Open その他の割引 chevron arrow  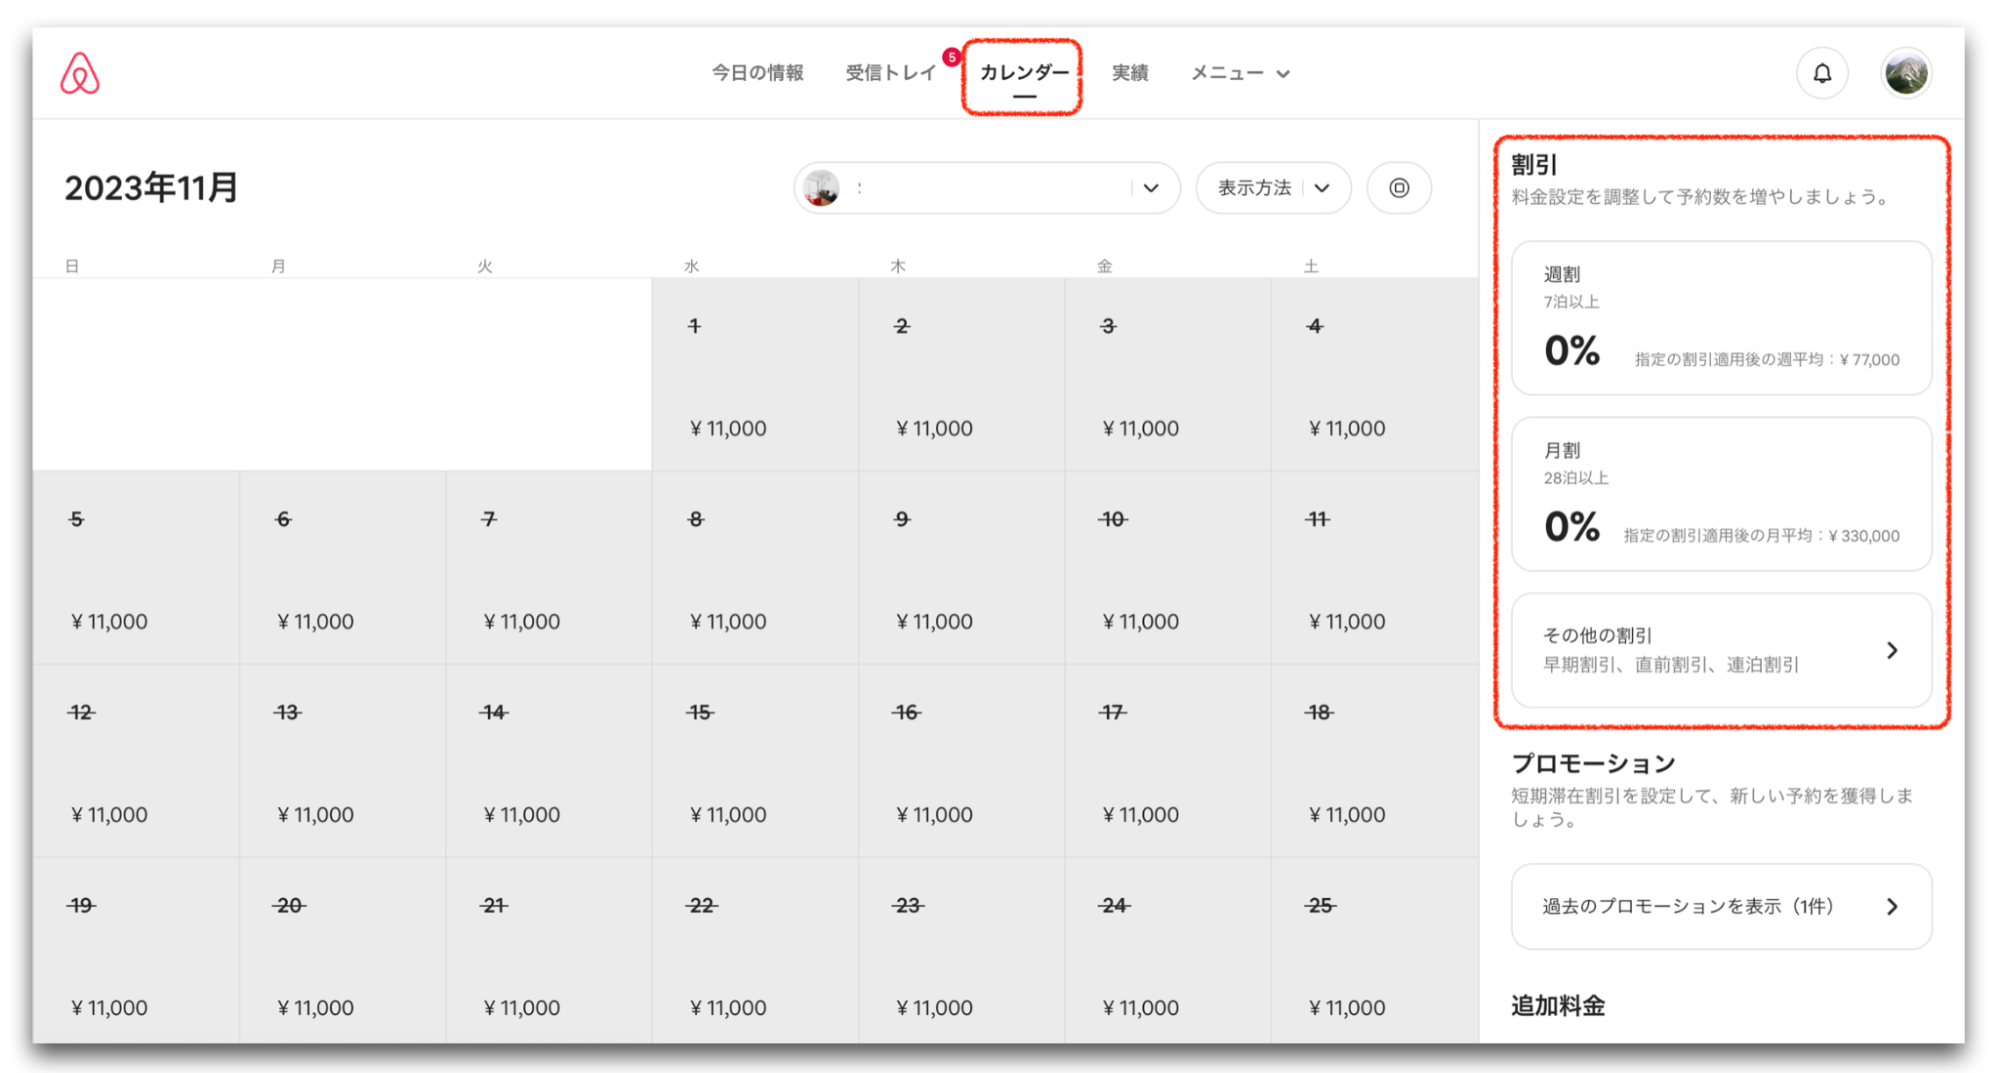click(1891, 650)
